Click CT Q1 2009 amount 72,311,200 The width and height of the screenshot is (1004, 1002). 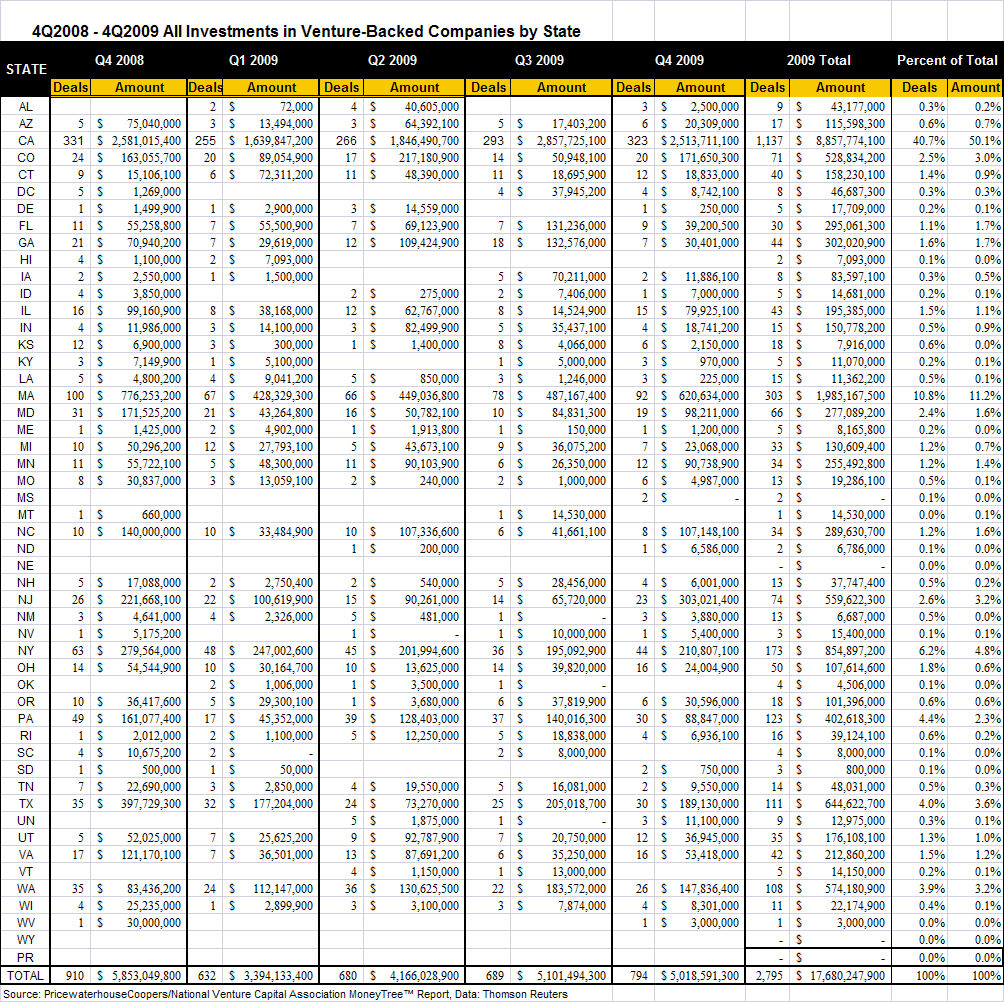[x=286, y=174]
